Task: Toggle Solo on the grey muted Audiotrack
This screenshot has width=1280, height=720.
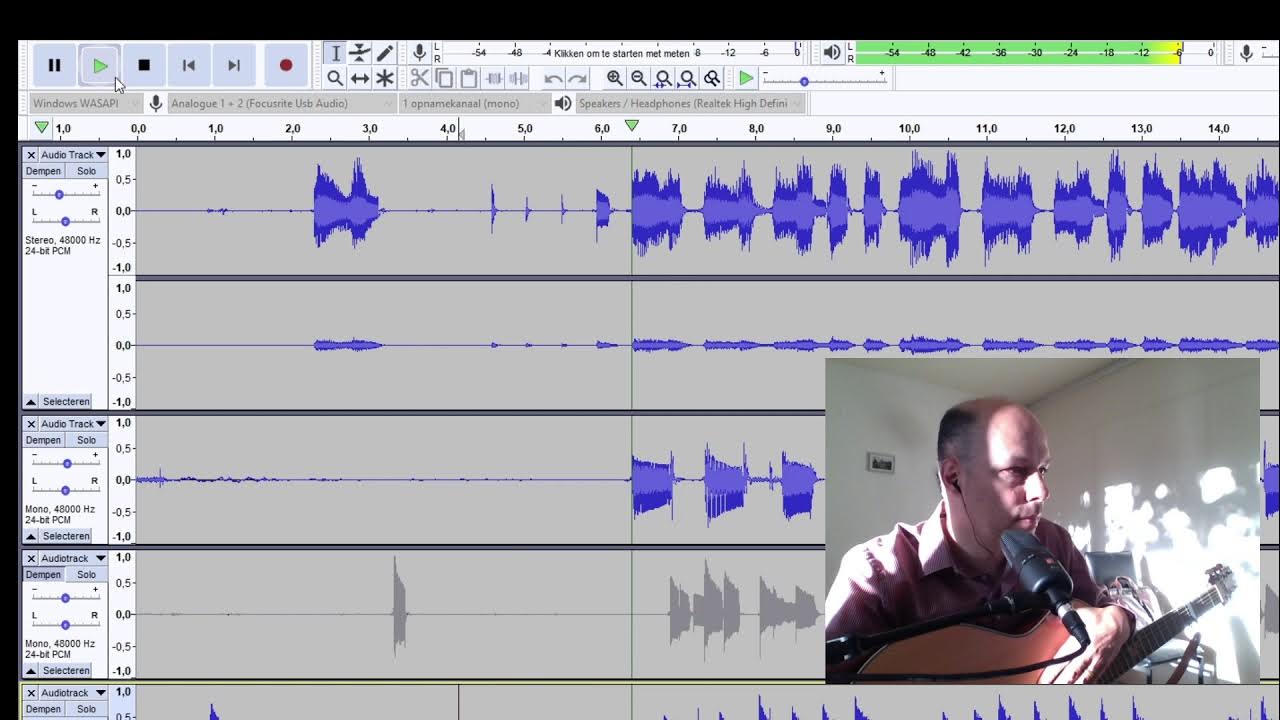Action: pos(86,574)
